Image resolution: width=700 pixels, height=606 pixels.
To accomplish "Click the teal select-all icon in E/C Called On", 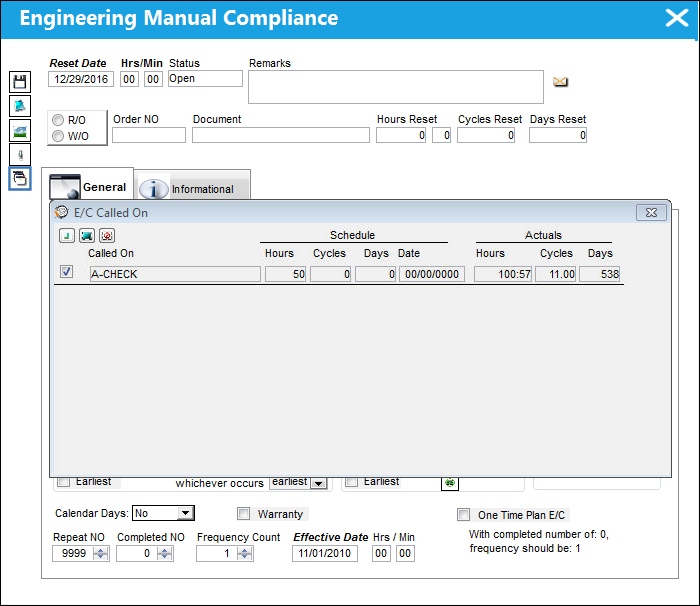I will 87,235.
